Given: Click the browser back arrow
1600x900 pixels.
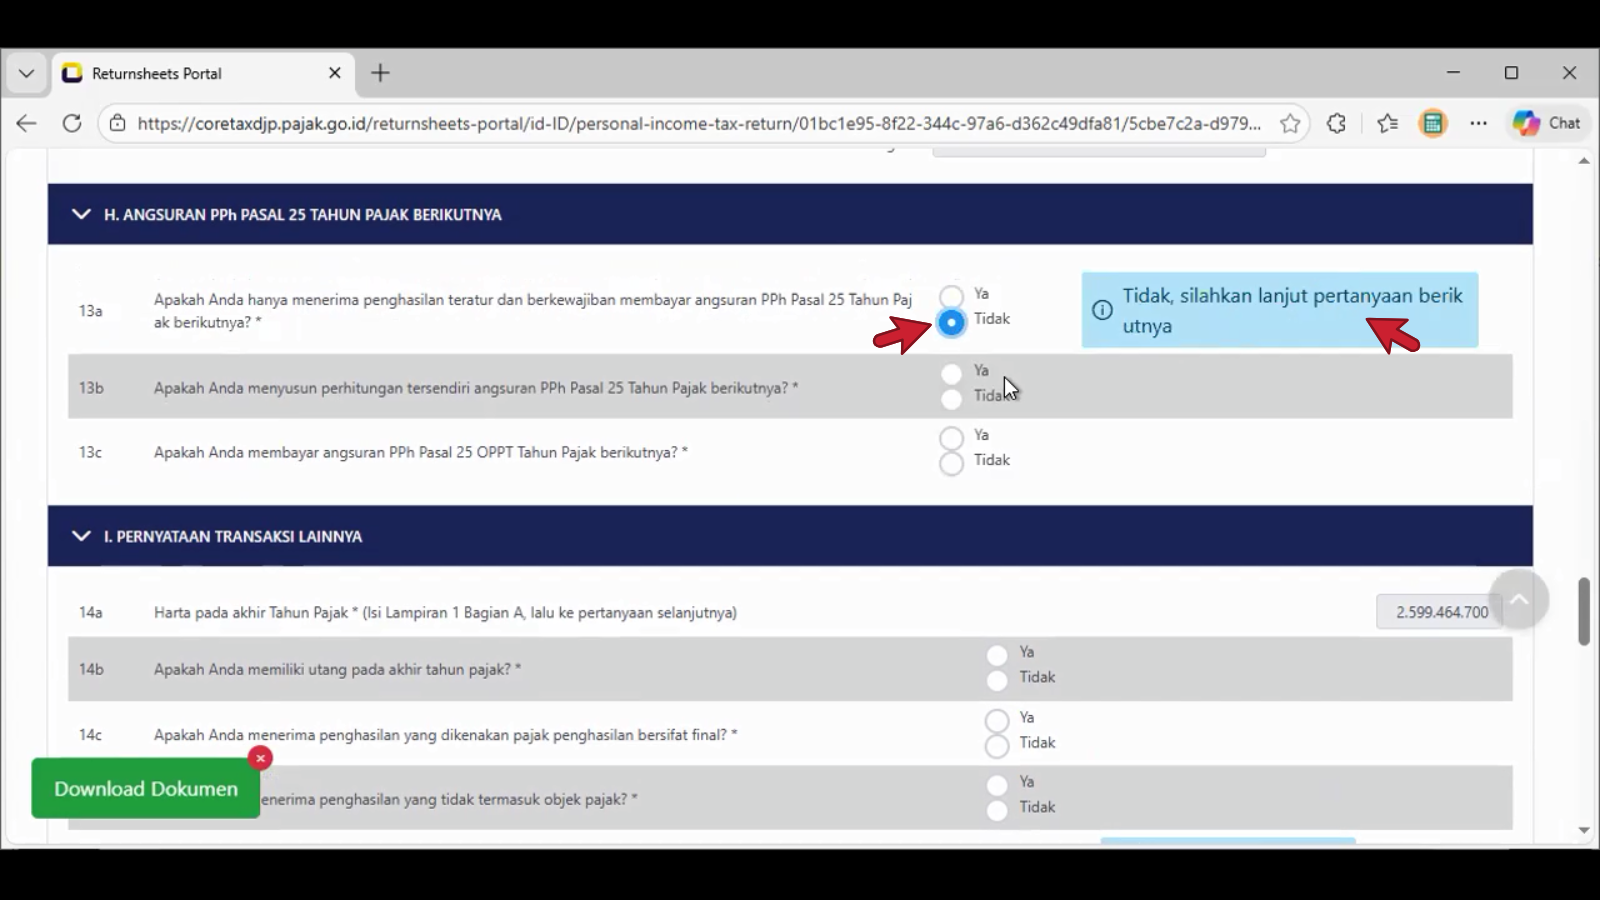Looking at the screenshot, I should pyautogui.click(x=26, y=123).
